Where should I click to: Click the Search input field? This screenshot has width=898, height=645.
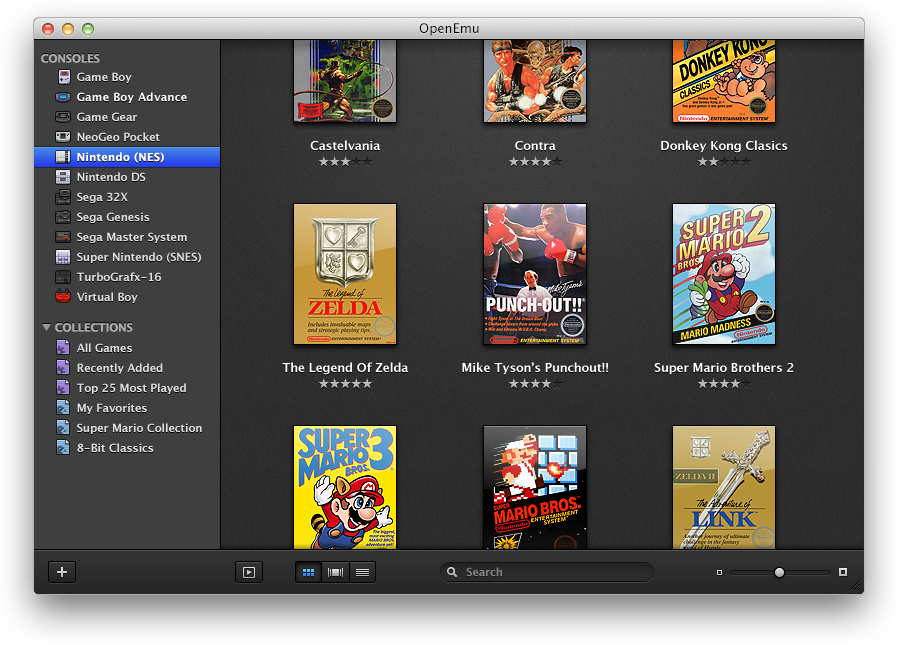point(546,572)
